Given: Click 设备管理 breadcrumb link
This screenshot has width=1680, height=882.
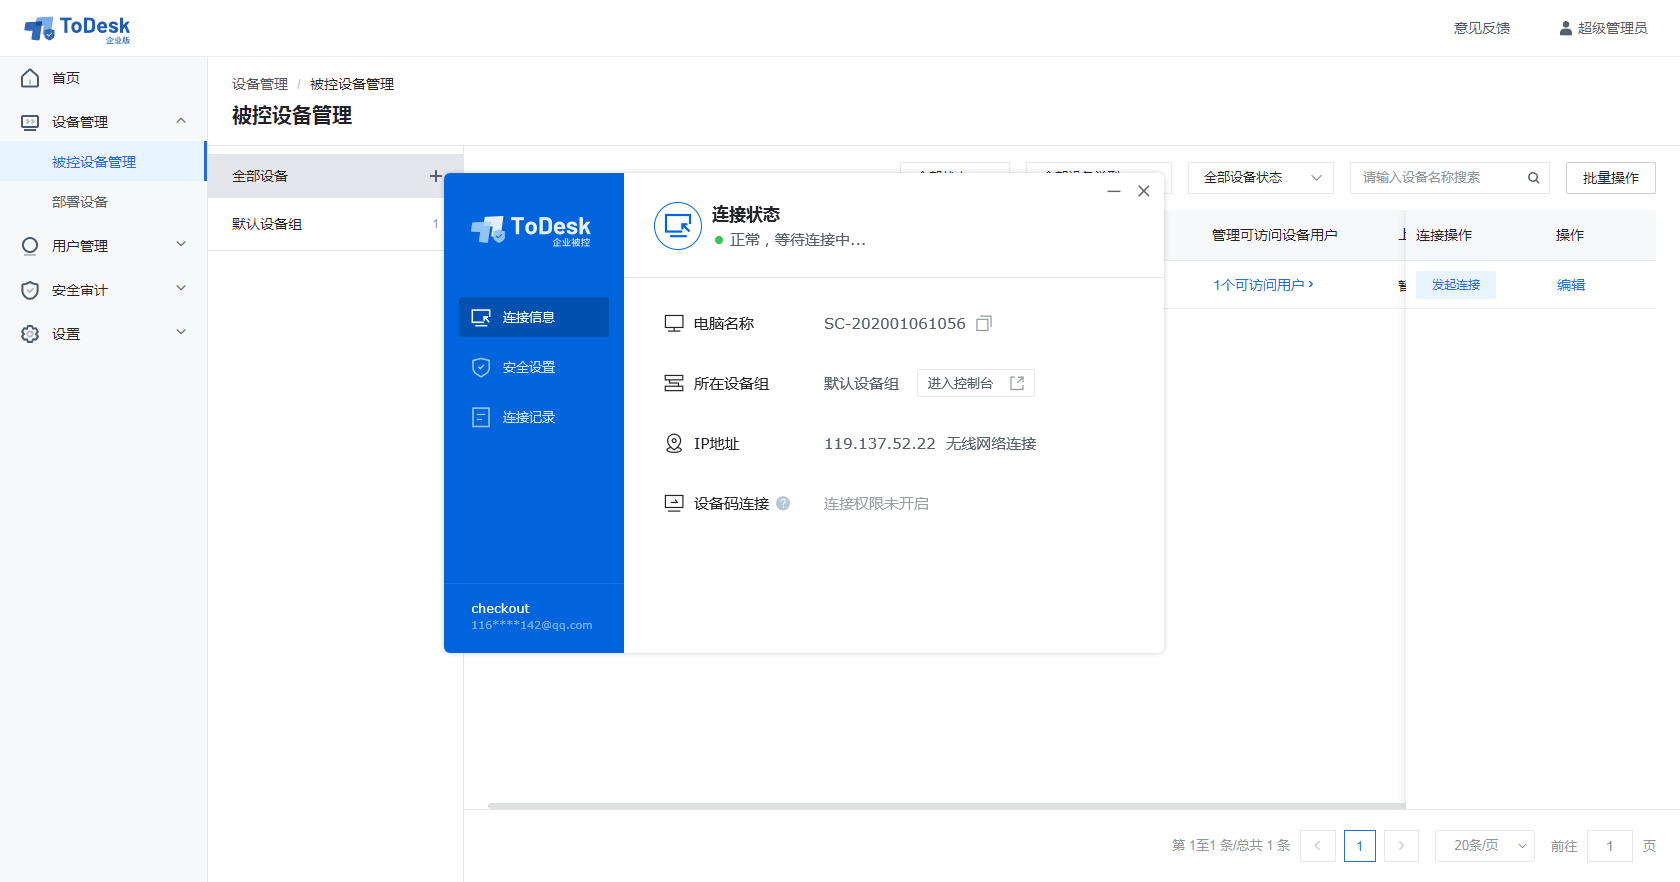Looking at the screenshot, I should tap(260, 84).
